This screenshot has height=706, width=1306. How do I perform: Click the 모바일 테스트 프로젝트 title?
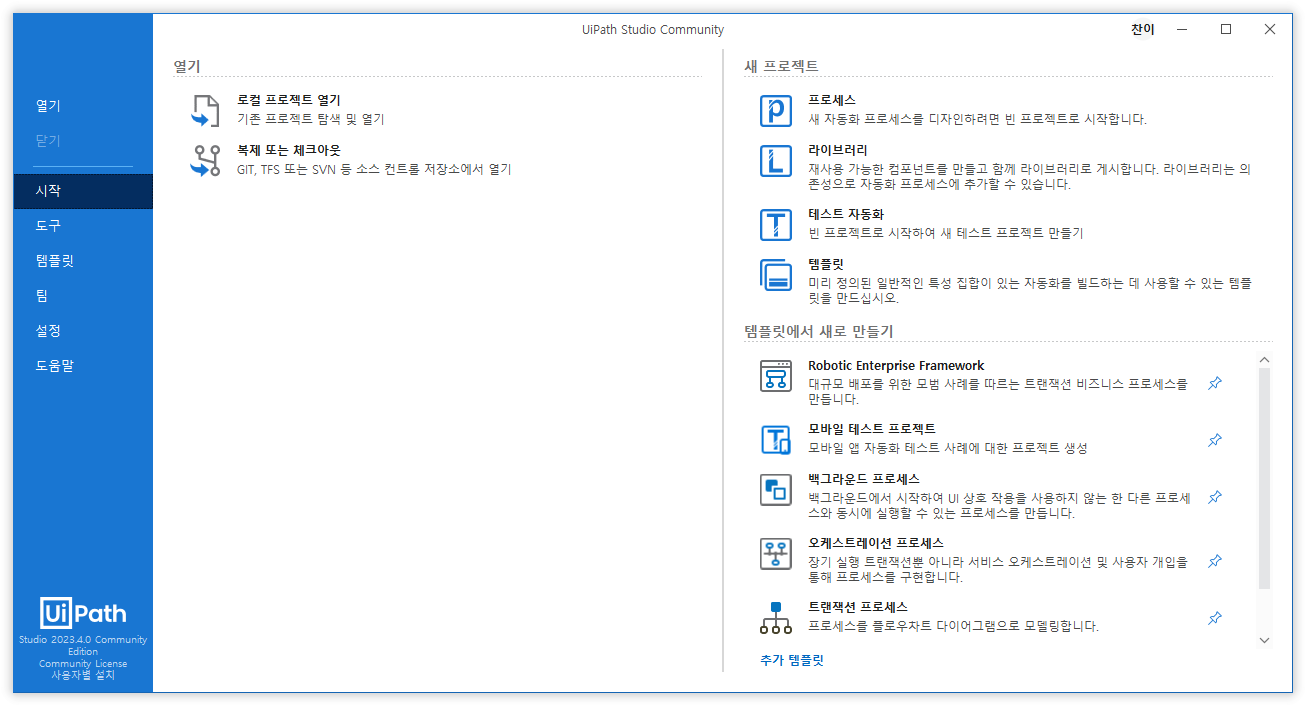point(872,429)
